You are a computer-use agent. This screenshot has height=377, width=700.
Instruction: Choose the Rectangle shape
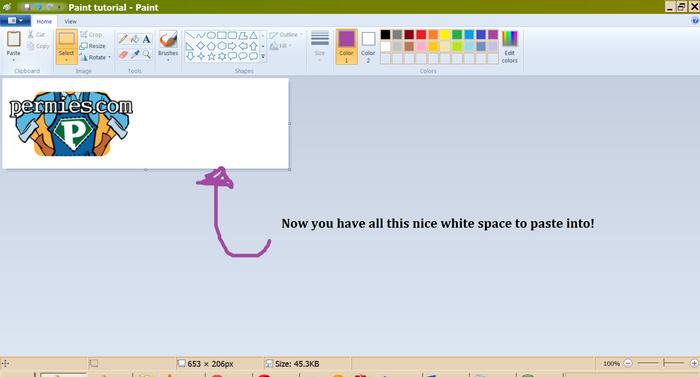[222, 35]
